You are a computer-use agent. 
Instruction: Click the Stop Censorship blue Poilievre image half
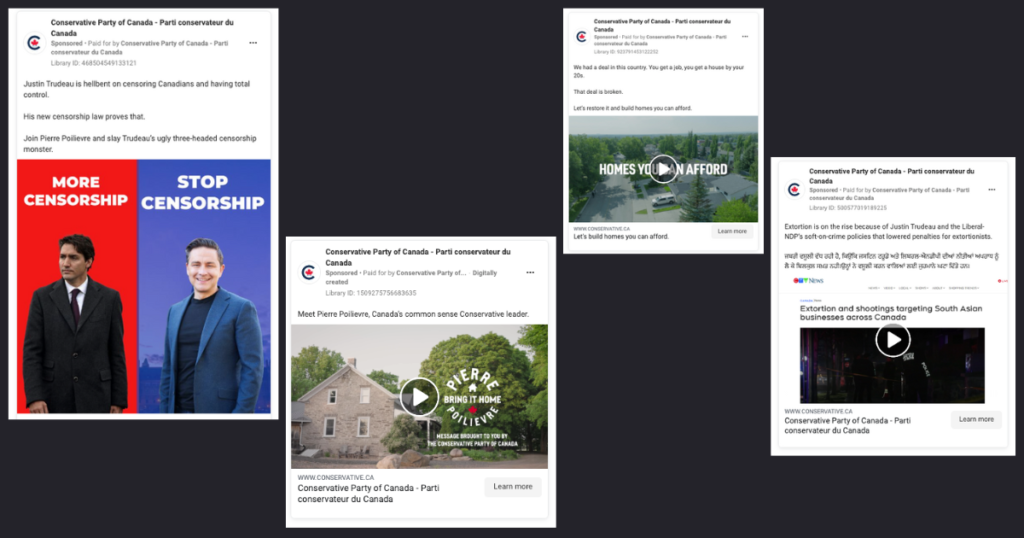tap(204, 287)
